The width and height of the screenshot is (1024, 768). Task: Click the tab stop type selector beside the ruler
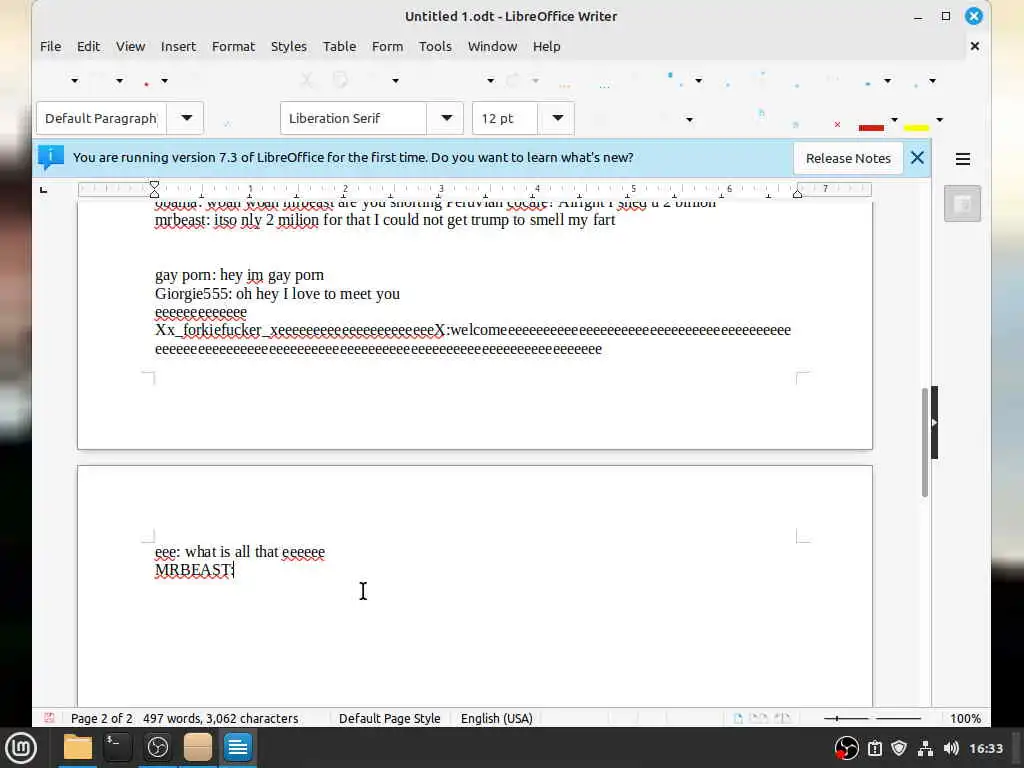tap(44, 190)
